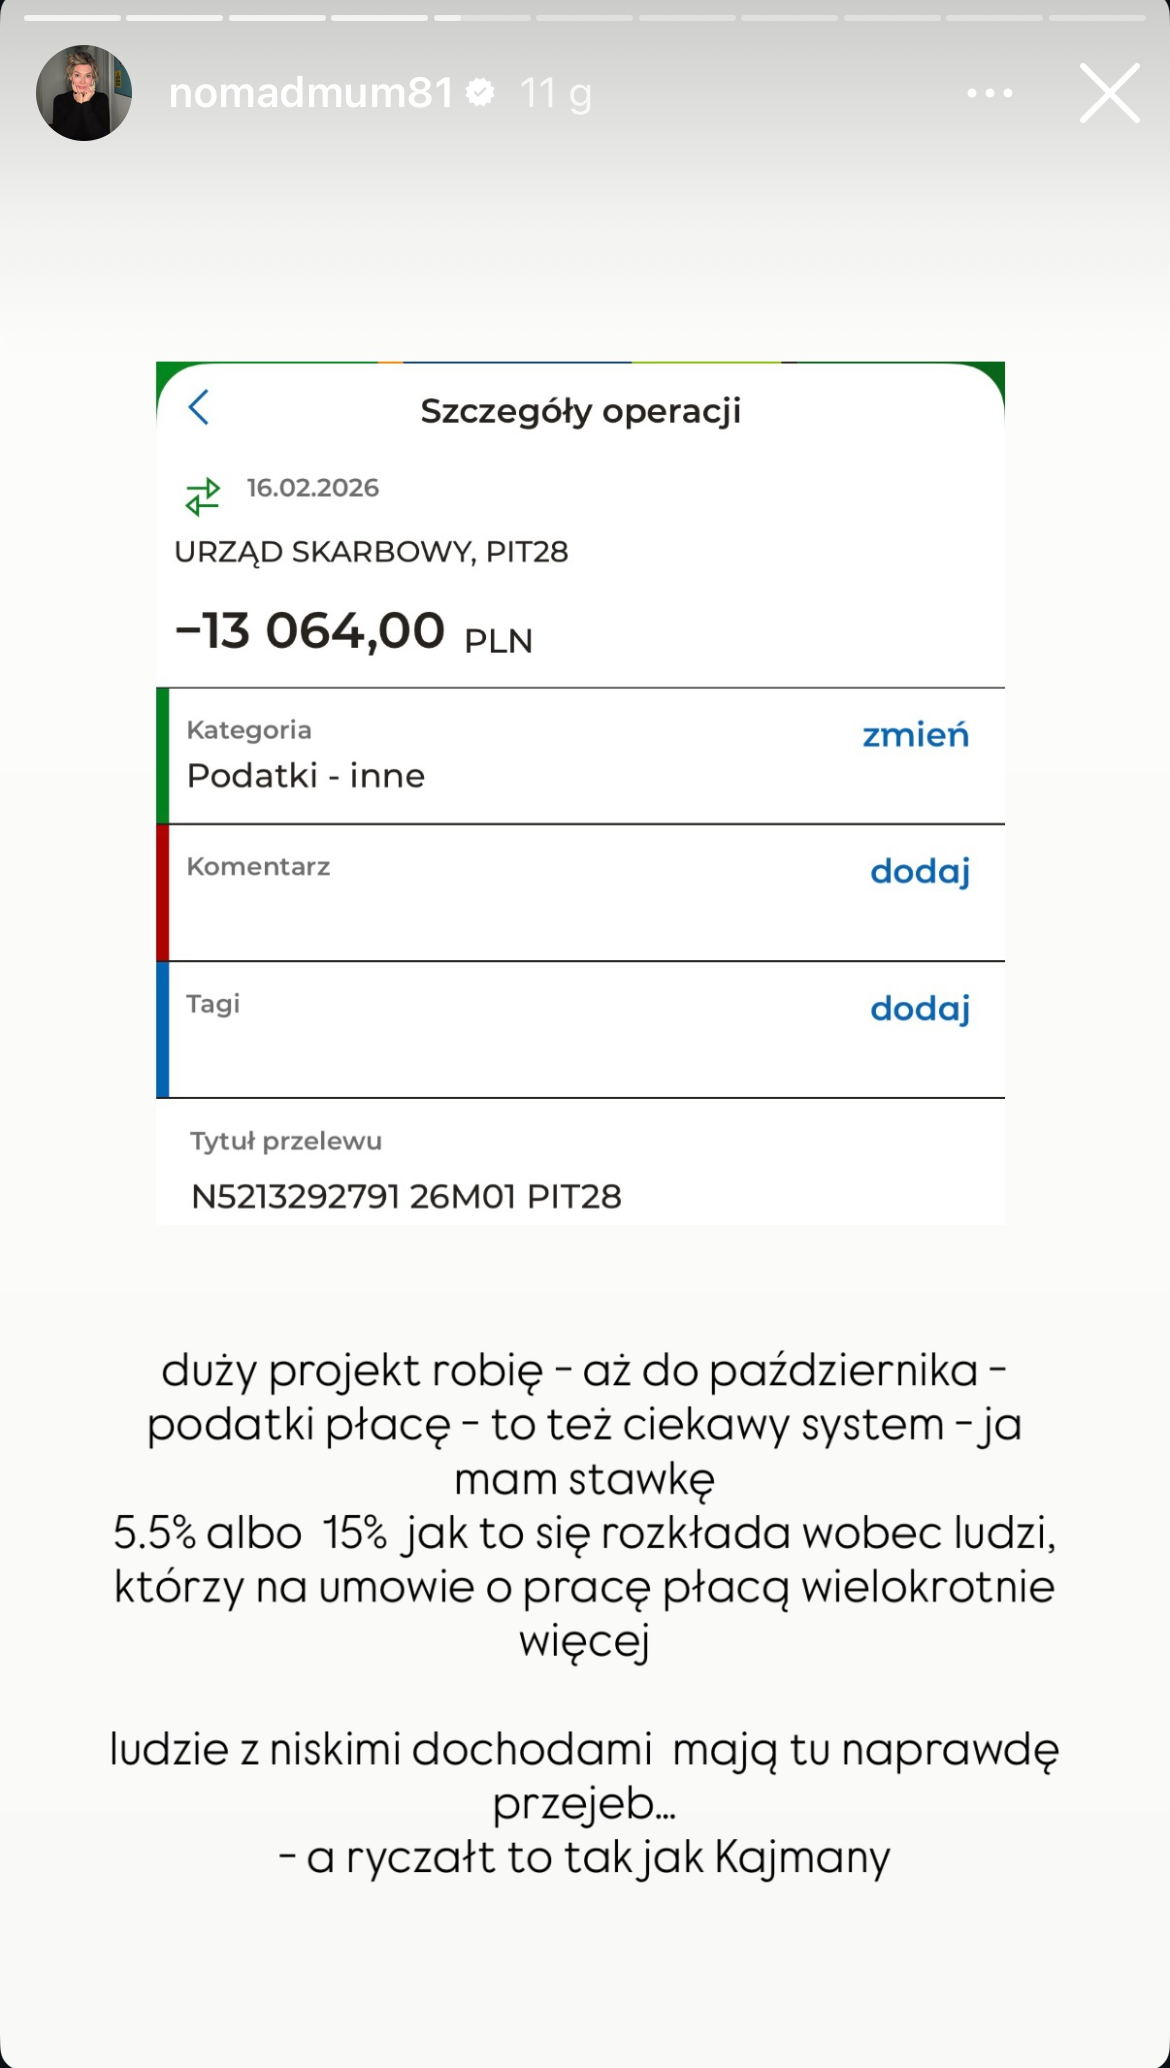Click the nomadmum81 username
The width and height of the screenshot is (1170, 2068).
point(311,93)
